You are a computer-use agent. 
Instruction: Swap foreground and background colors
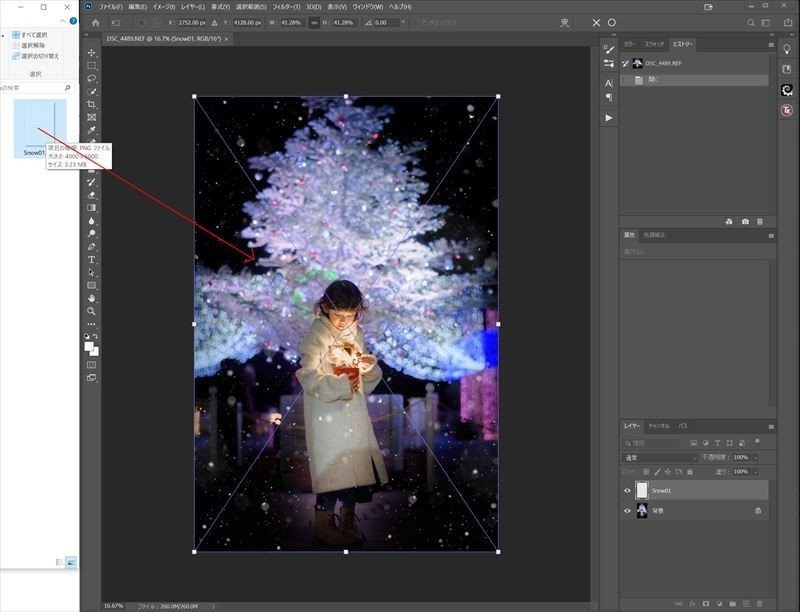coord(95,337)
